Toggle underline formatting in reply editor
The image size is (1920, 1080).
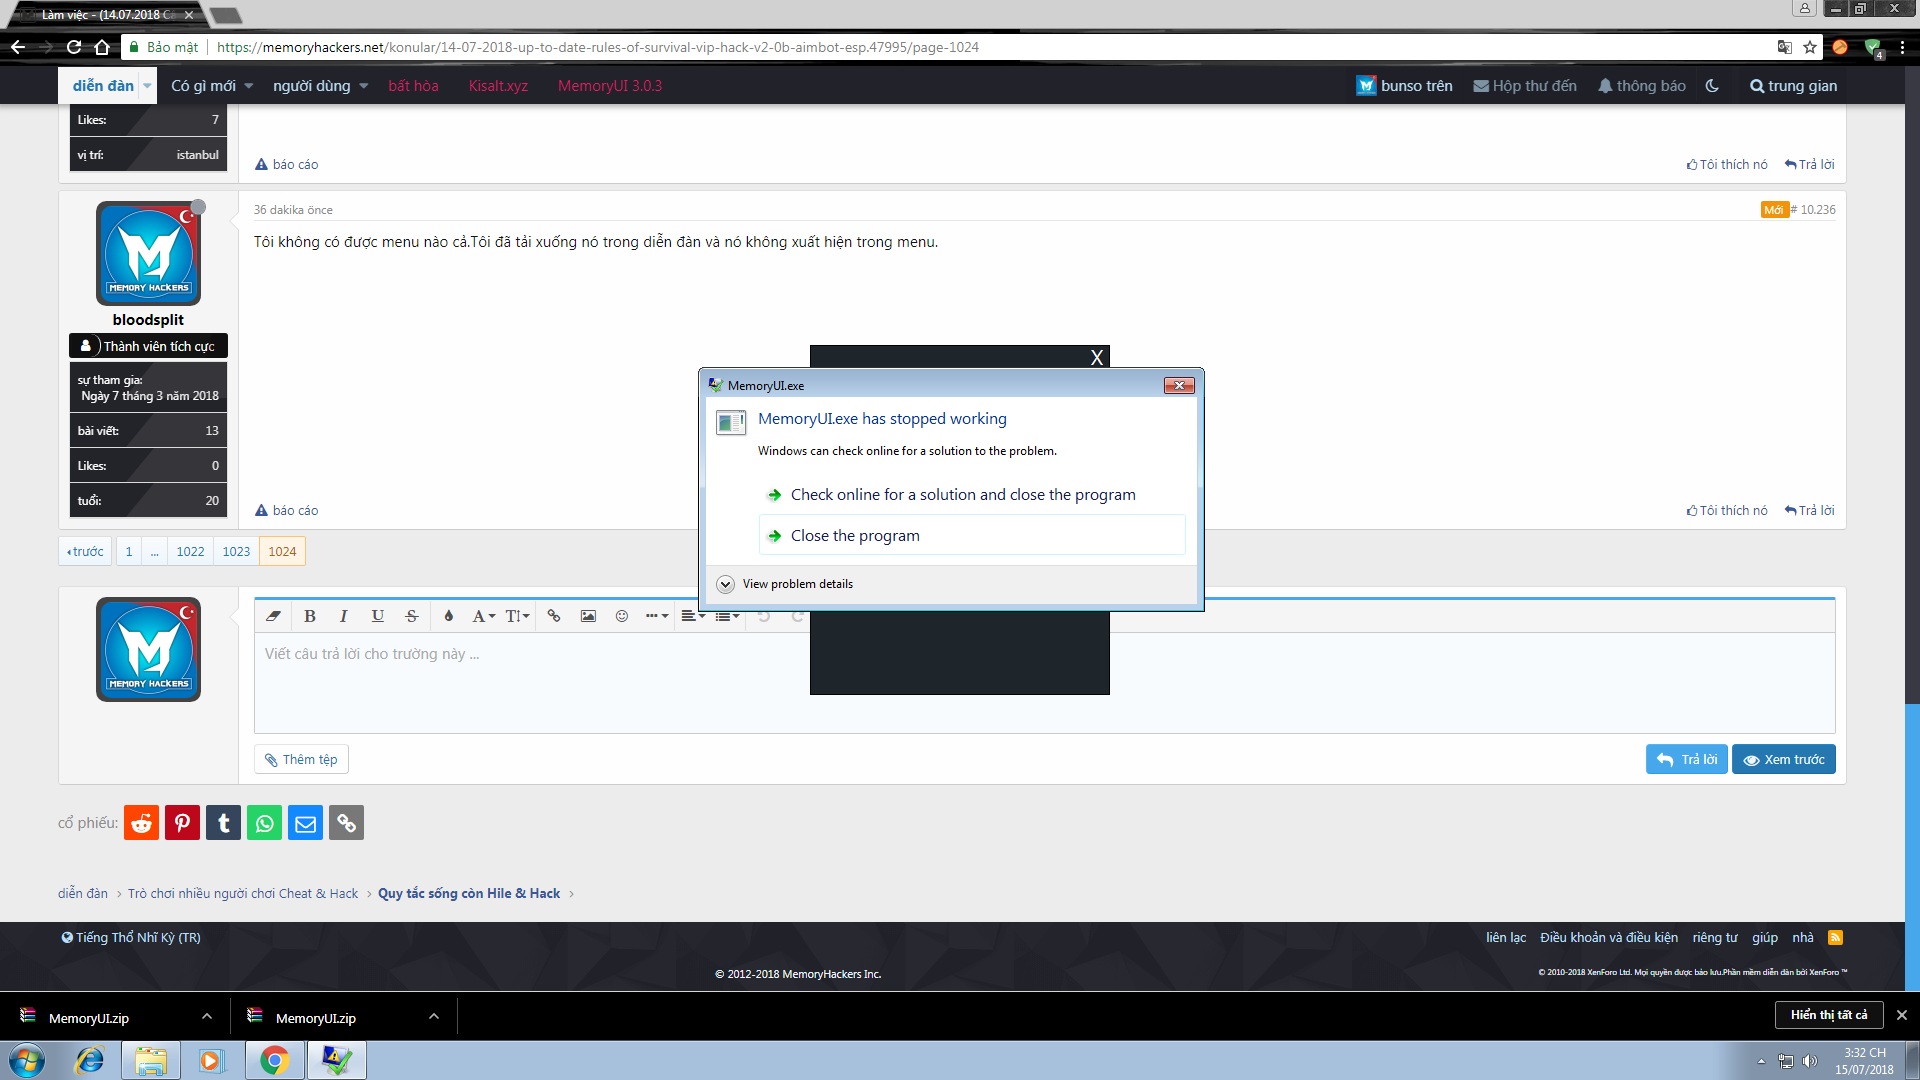(377, 616)
